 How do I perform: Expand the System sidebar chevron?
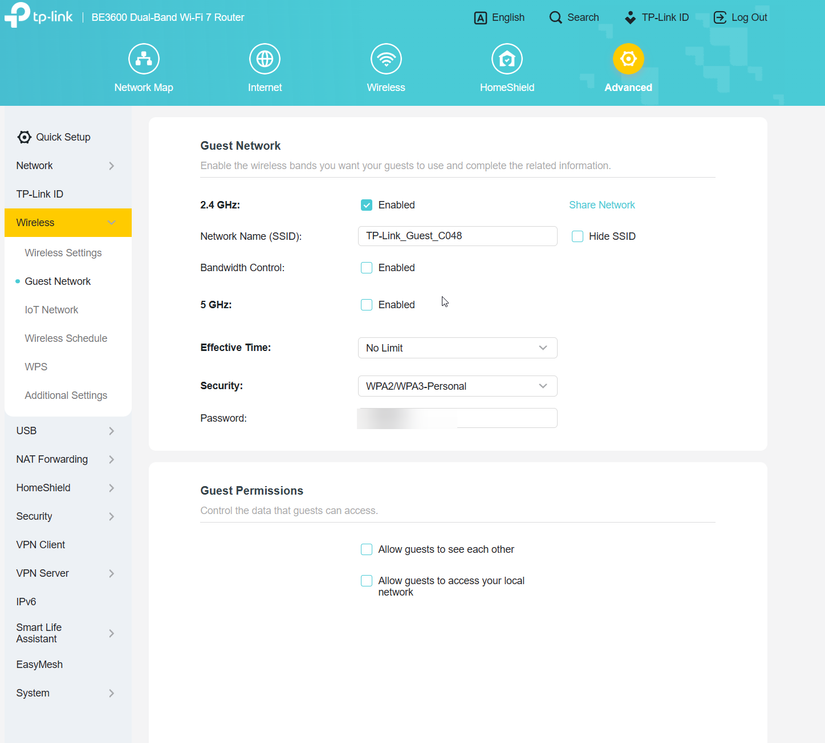pyautogui.click(x=112, y=694)
